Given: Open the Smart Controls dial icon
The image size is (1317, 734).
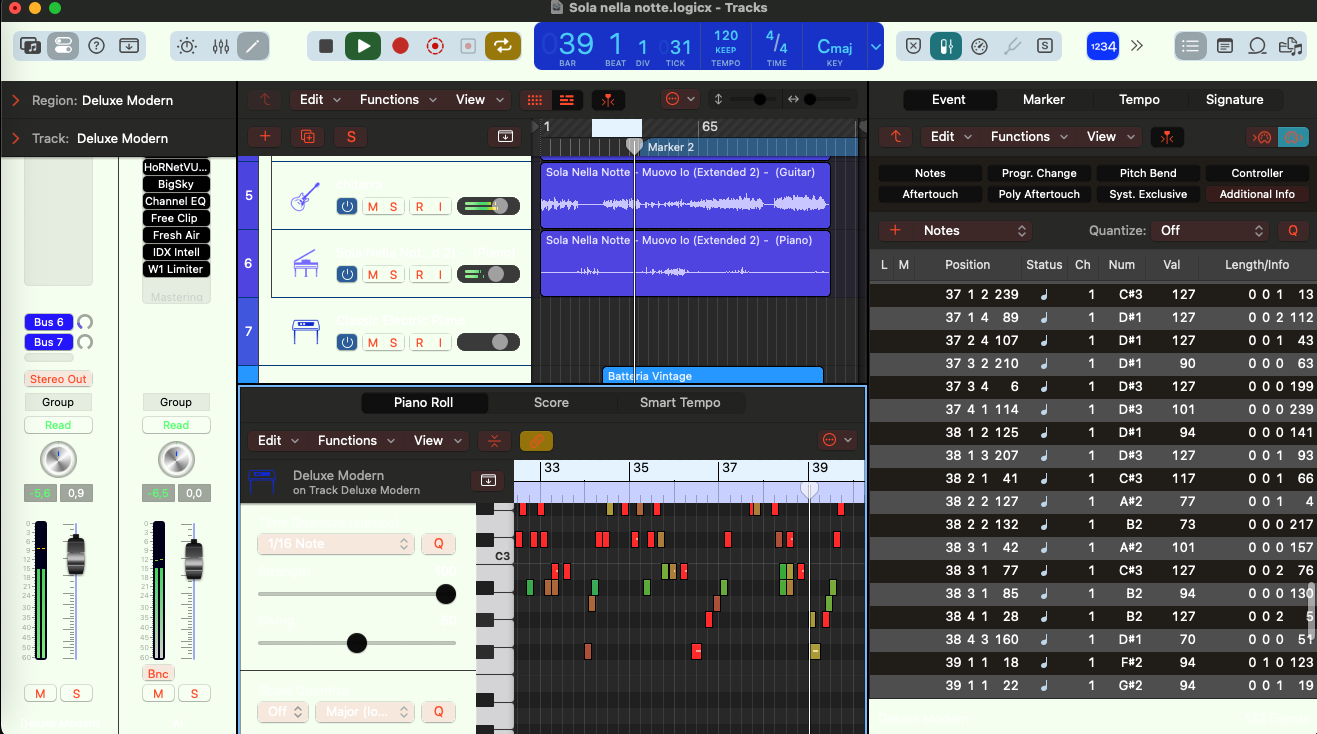Looking at the screenshot, I should [x=187, y=46].
